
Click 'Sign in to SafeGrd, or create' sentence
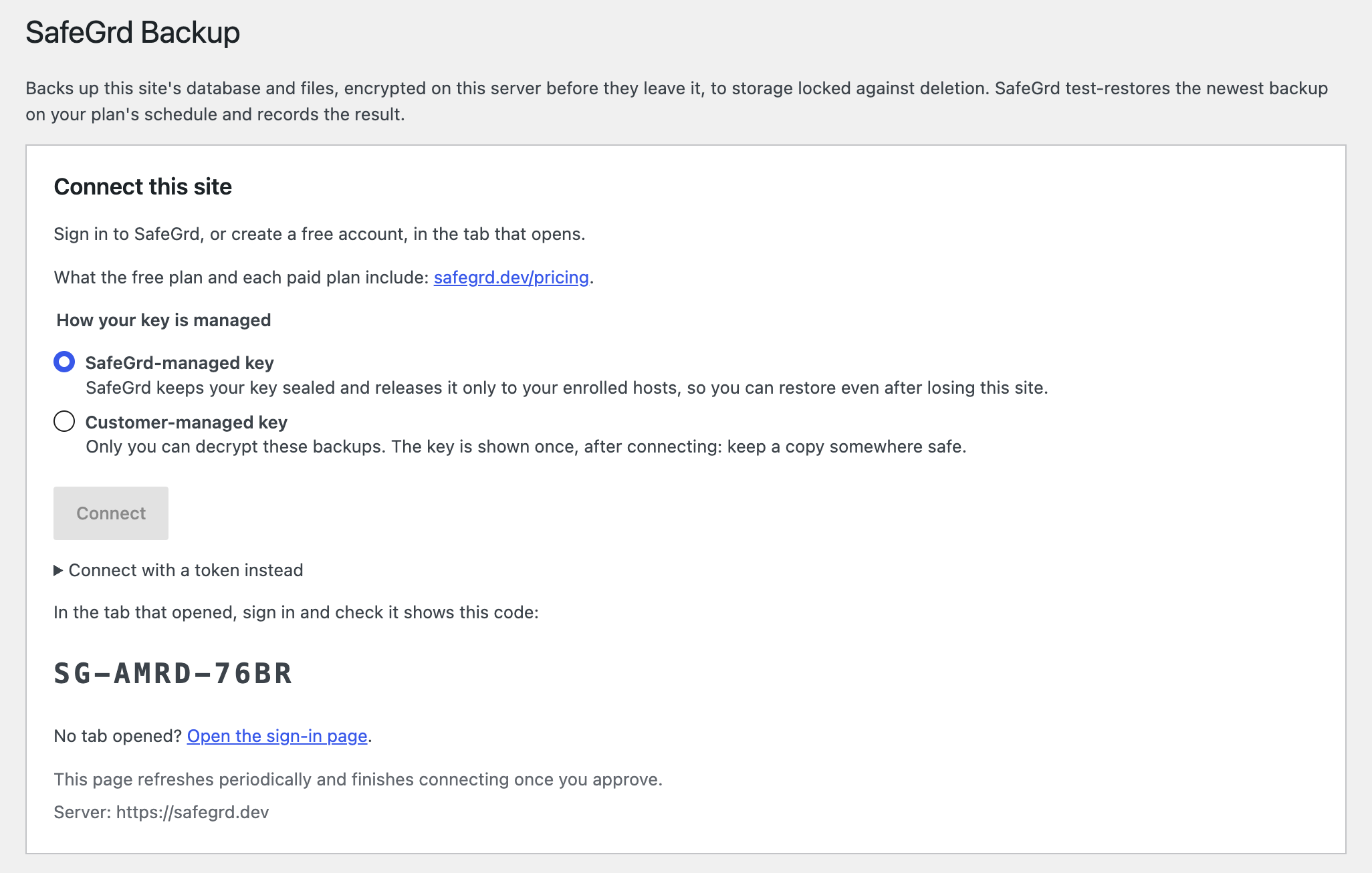tap(319, 234)
